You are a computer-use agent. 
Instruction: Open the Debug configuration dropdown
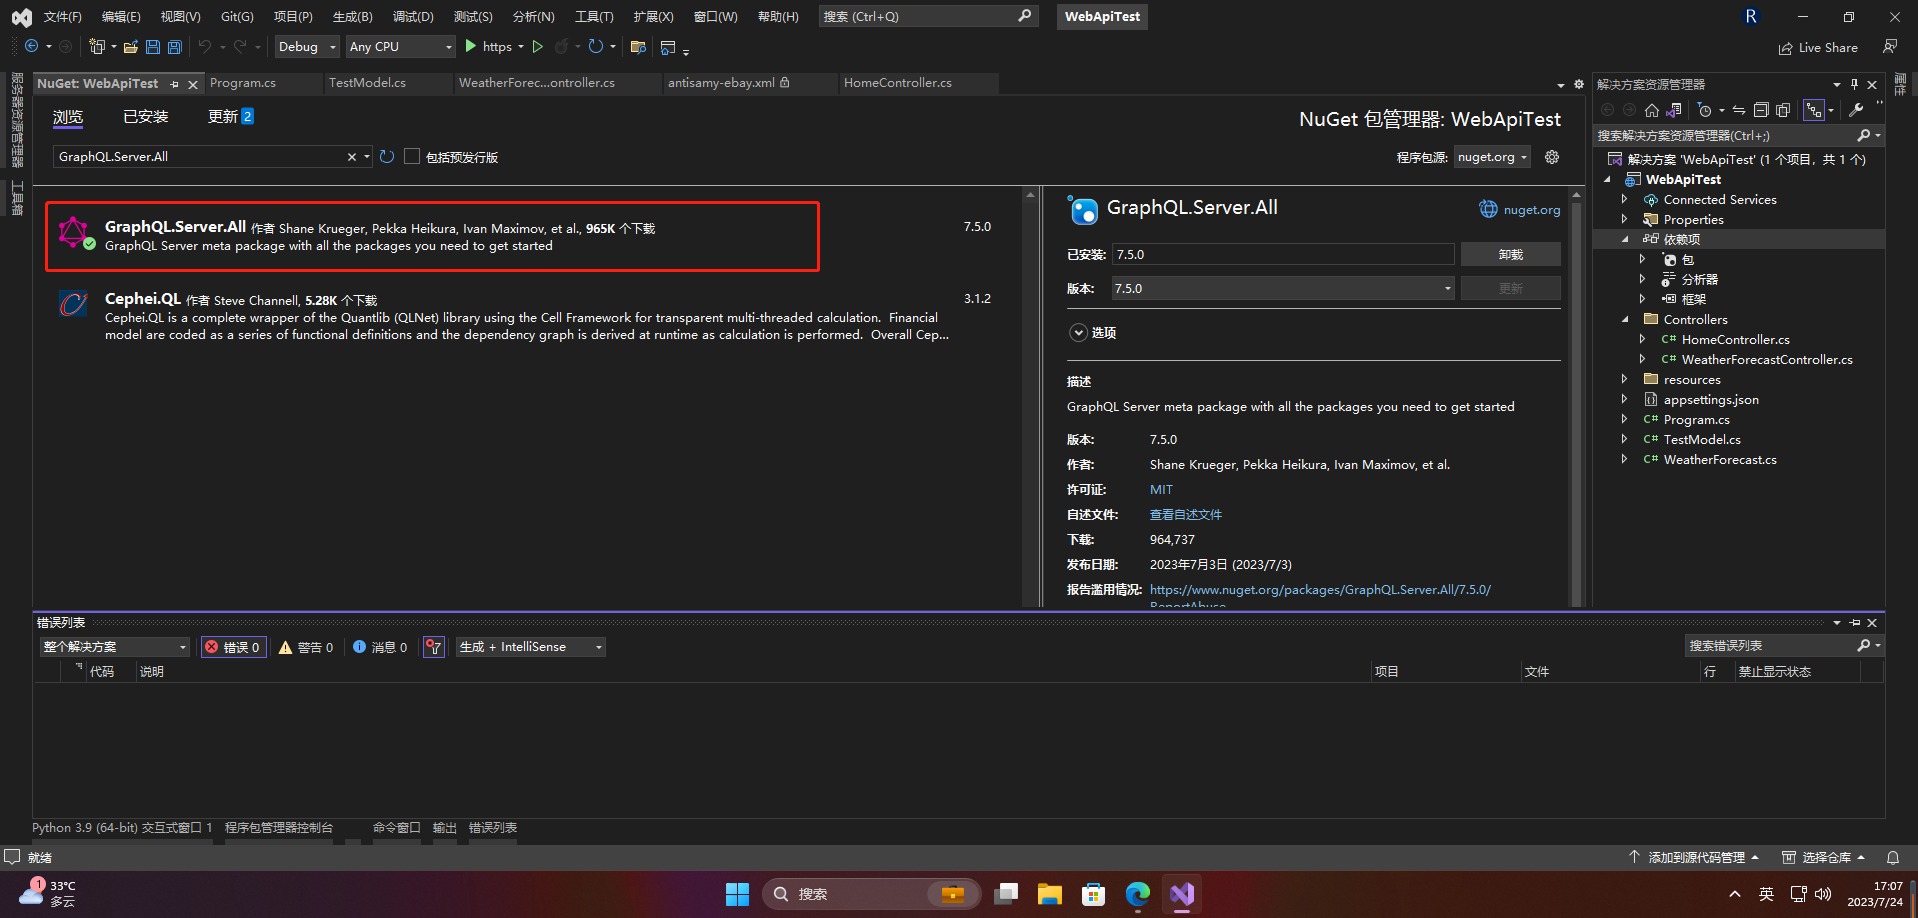point(308,47)
